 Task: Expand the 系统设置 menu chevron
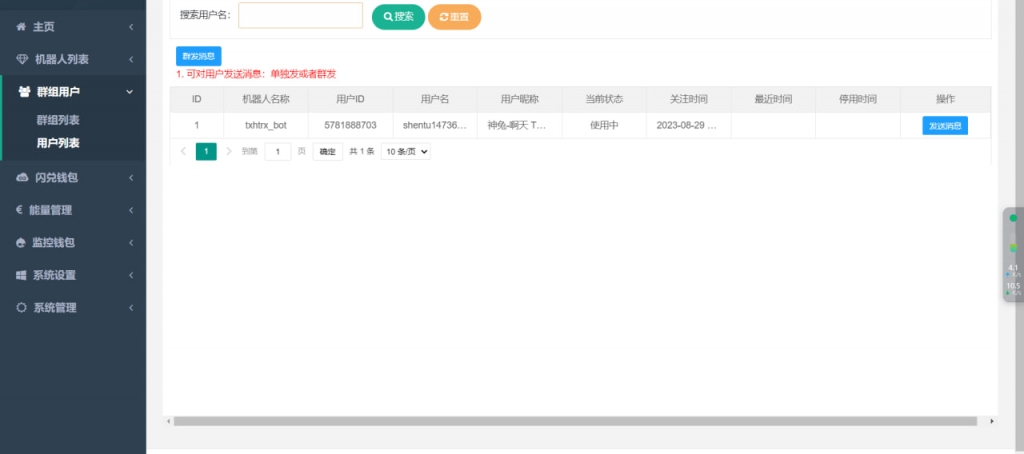click(131, 276)
